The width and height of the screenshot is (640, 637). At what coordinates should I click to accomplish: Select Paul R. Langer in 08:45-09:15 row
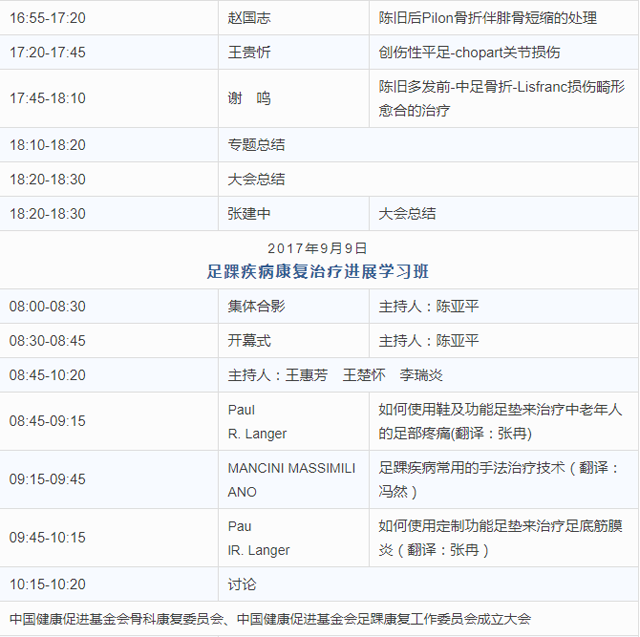point(258,421)
